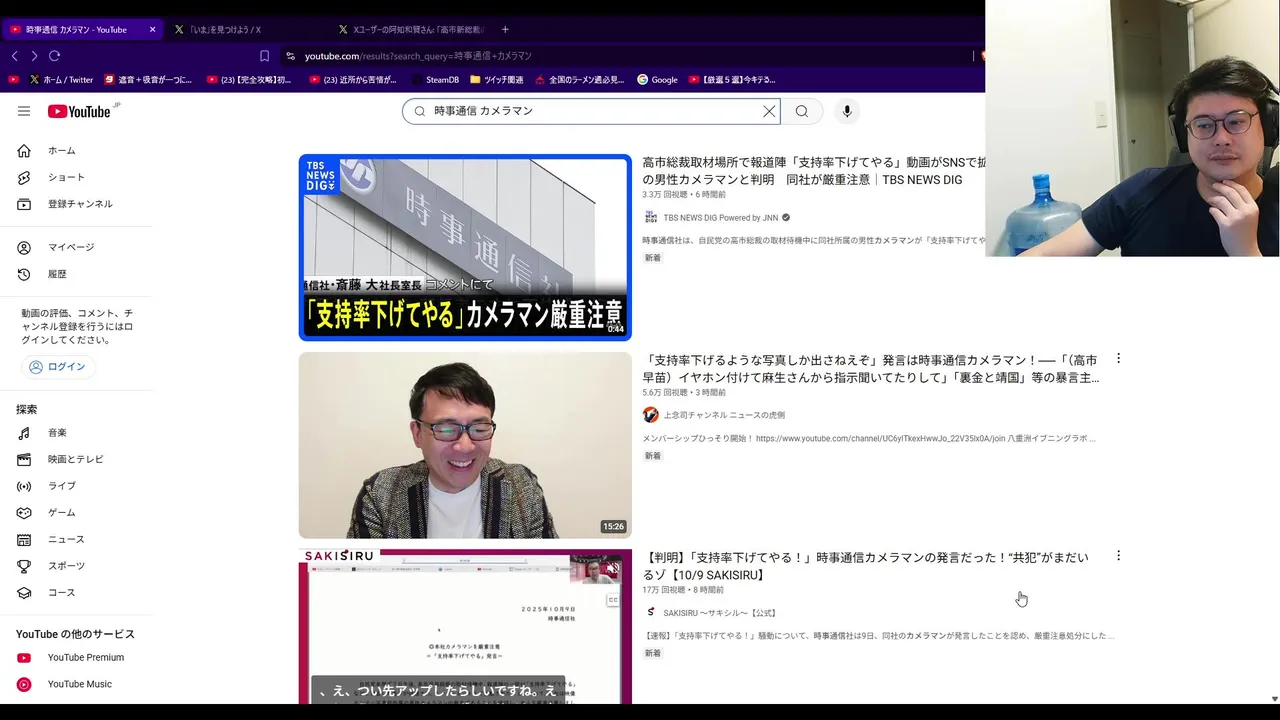Click the YouTube の他のサービス heading
The image size is (1280, 720).
click(75, 634)
